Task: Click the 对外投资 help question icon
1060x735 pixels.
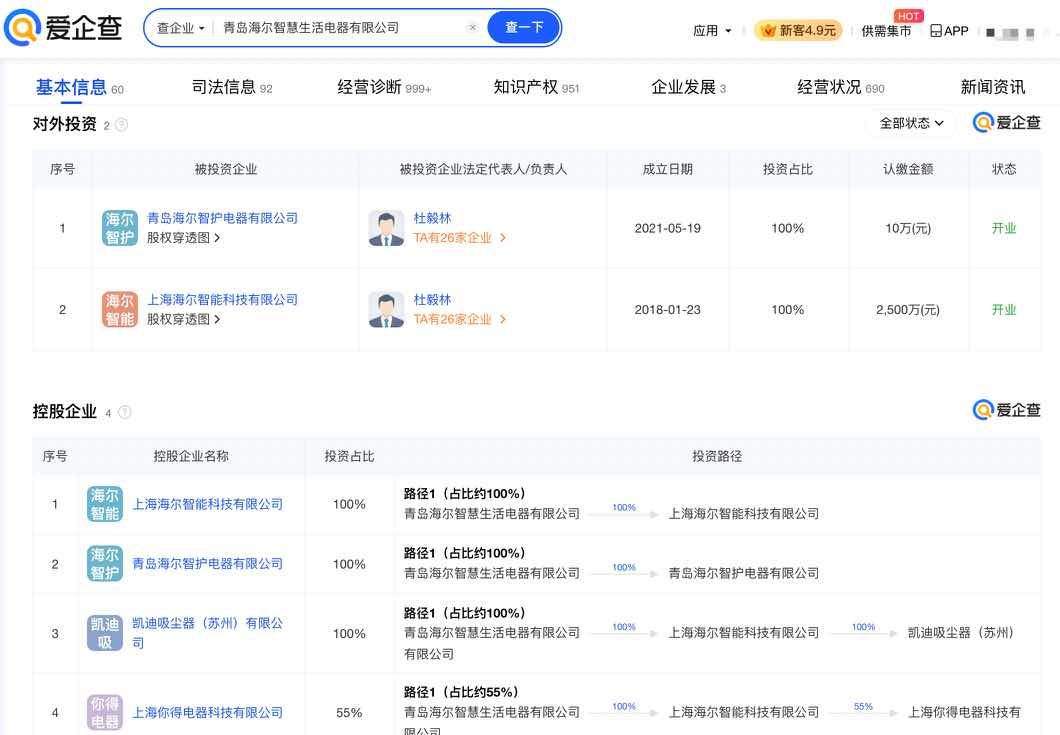Action: click(121, 125)
